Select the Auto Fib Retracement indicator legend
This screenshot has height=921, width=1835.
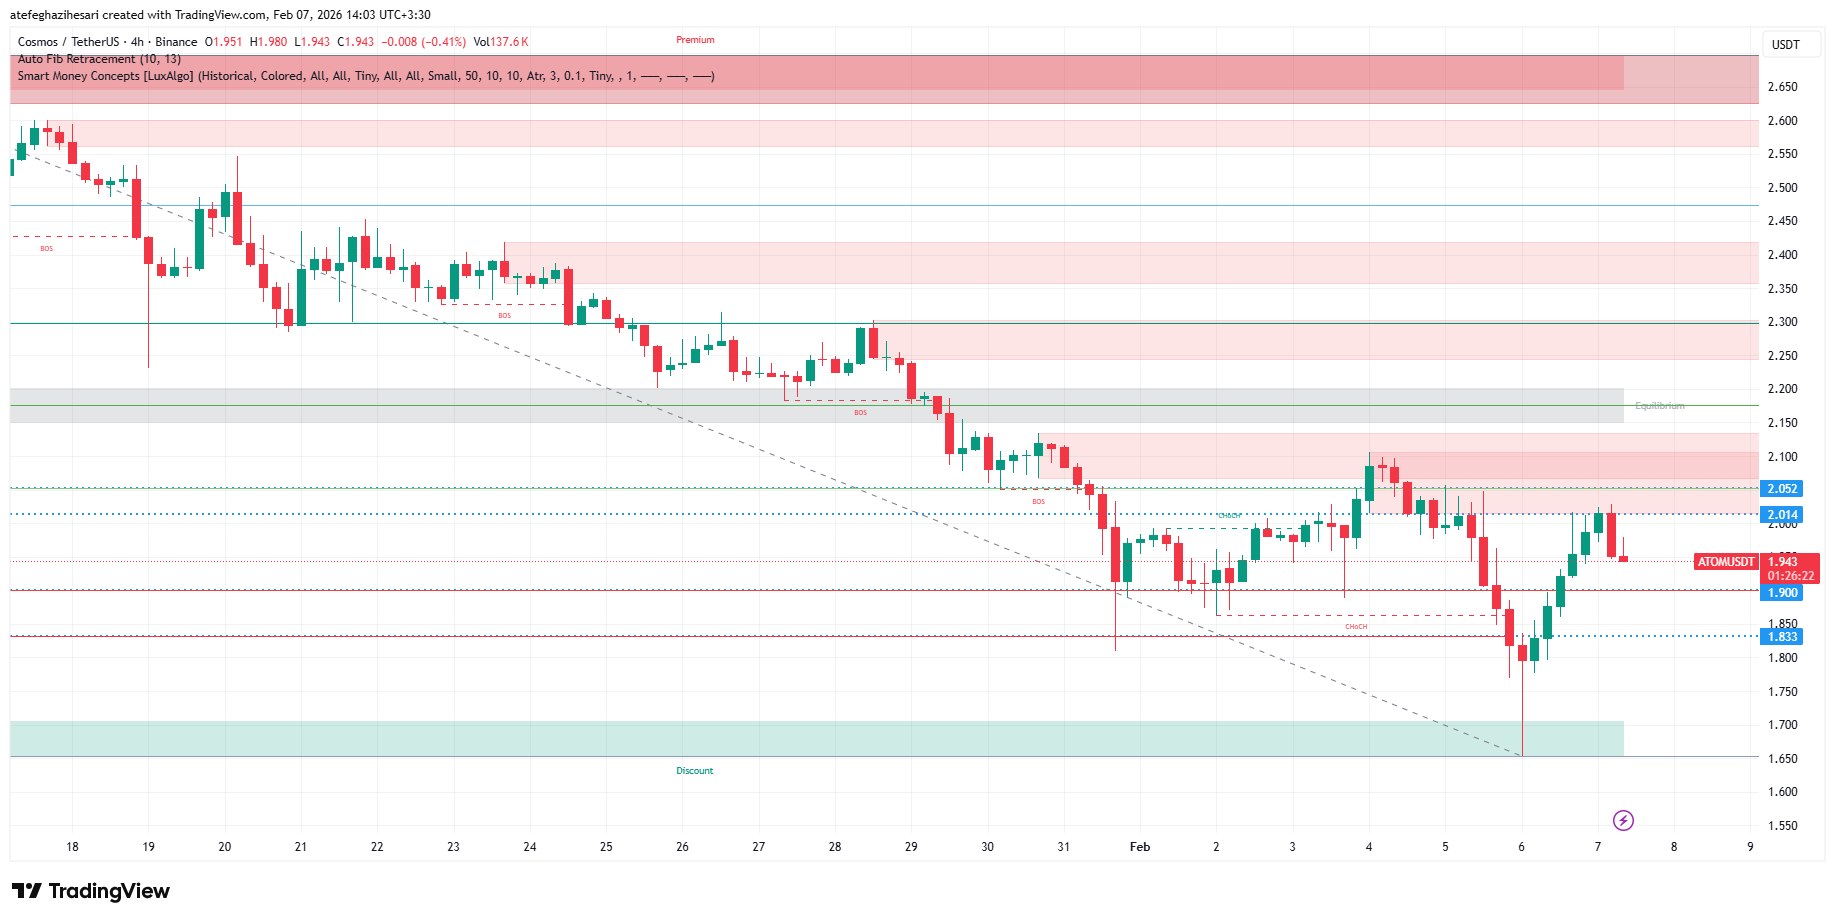[99, 59]
